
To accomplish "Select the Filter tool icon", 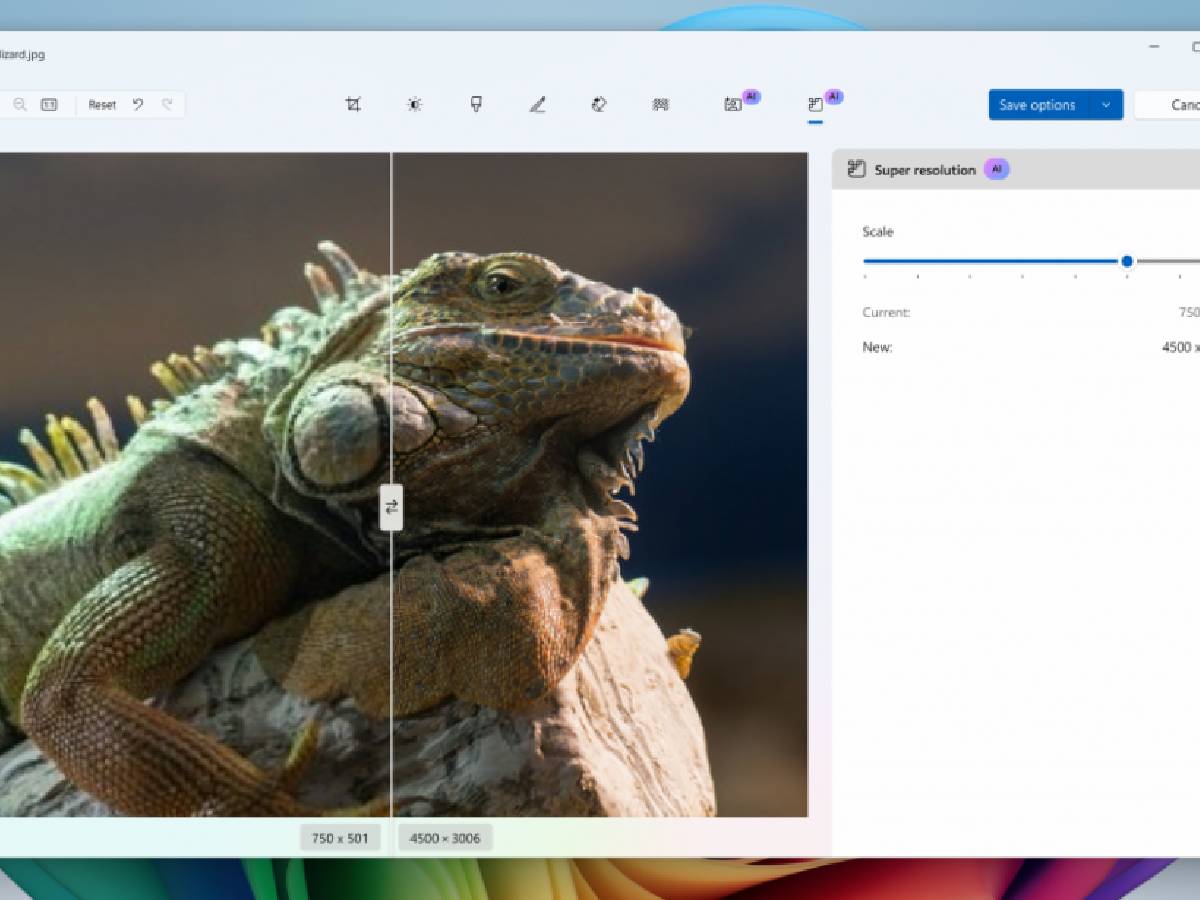I will click(476, 104).
